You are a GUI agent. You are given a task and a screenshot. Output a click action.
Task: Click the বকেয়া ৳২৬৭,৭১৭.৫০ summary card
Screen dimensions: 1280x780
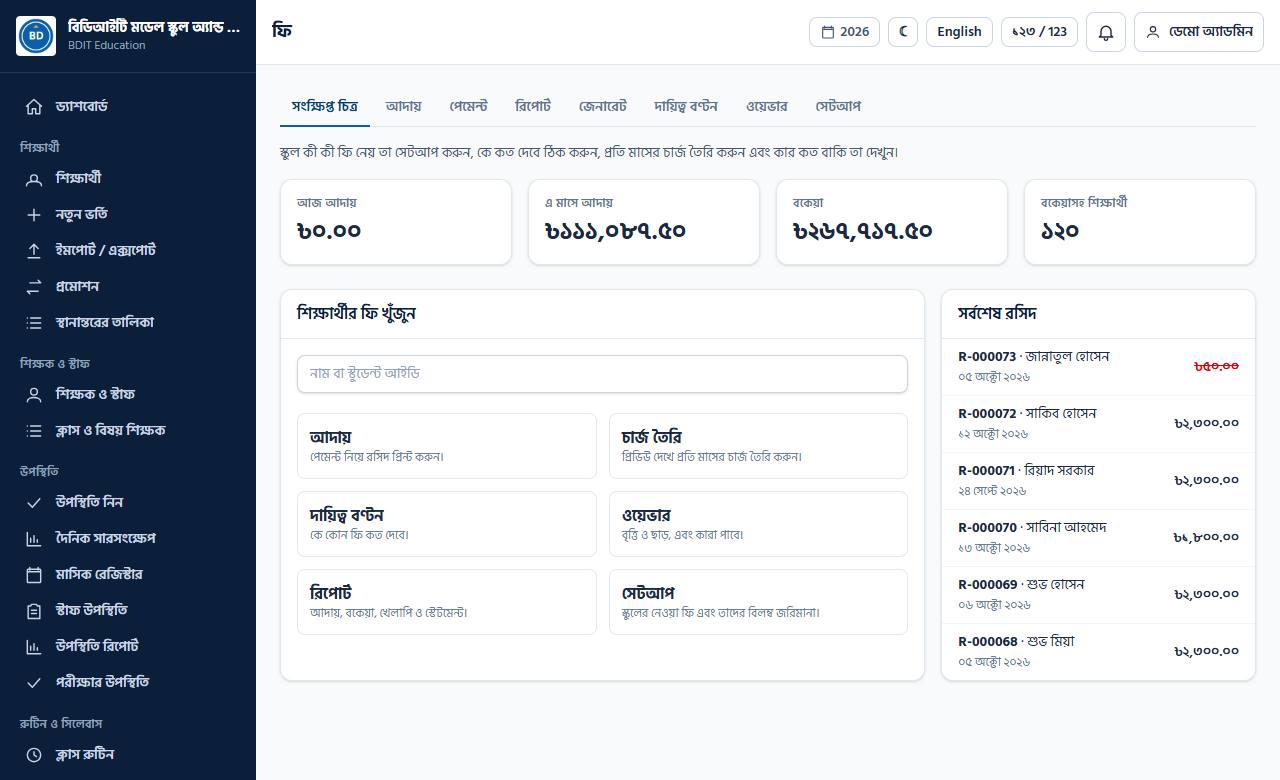tap(892, 222)
